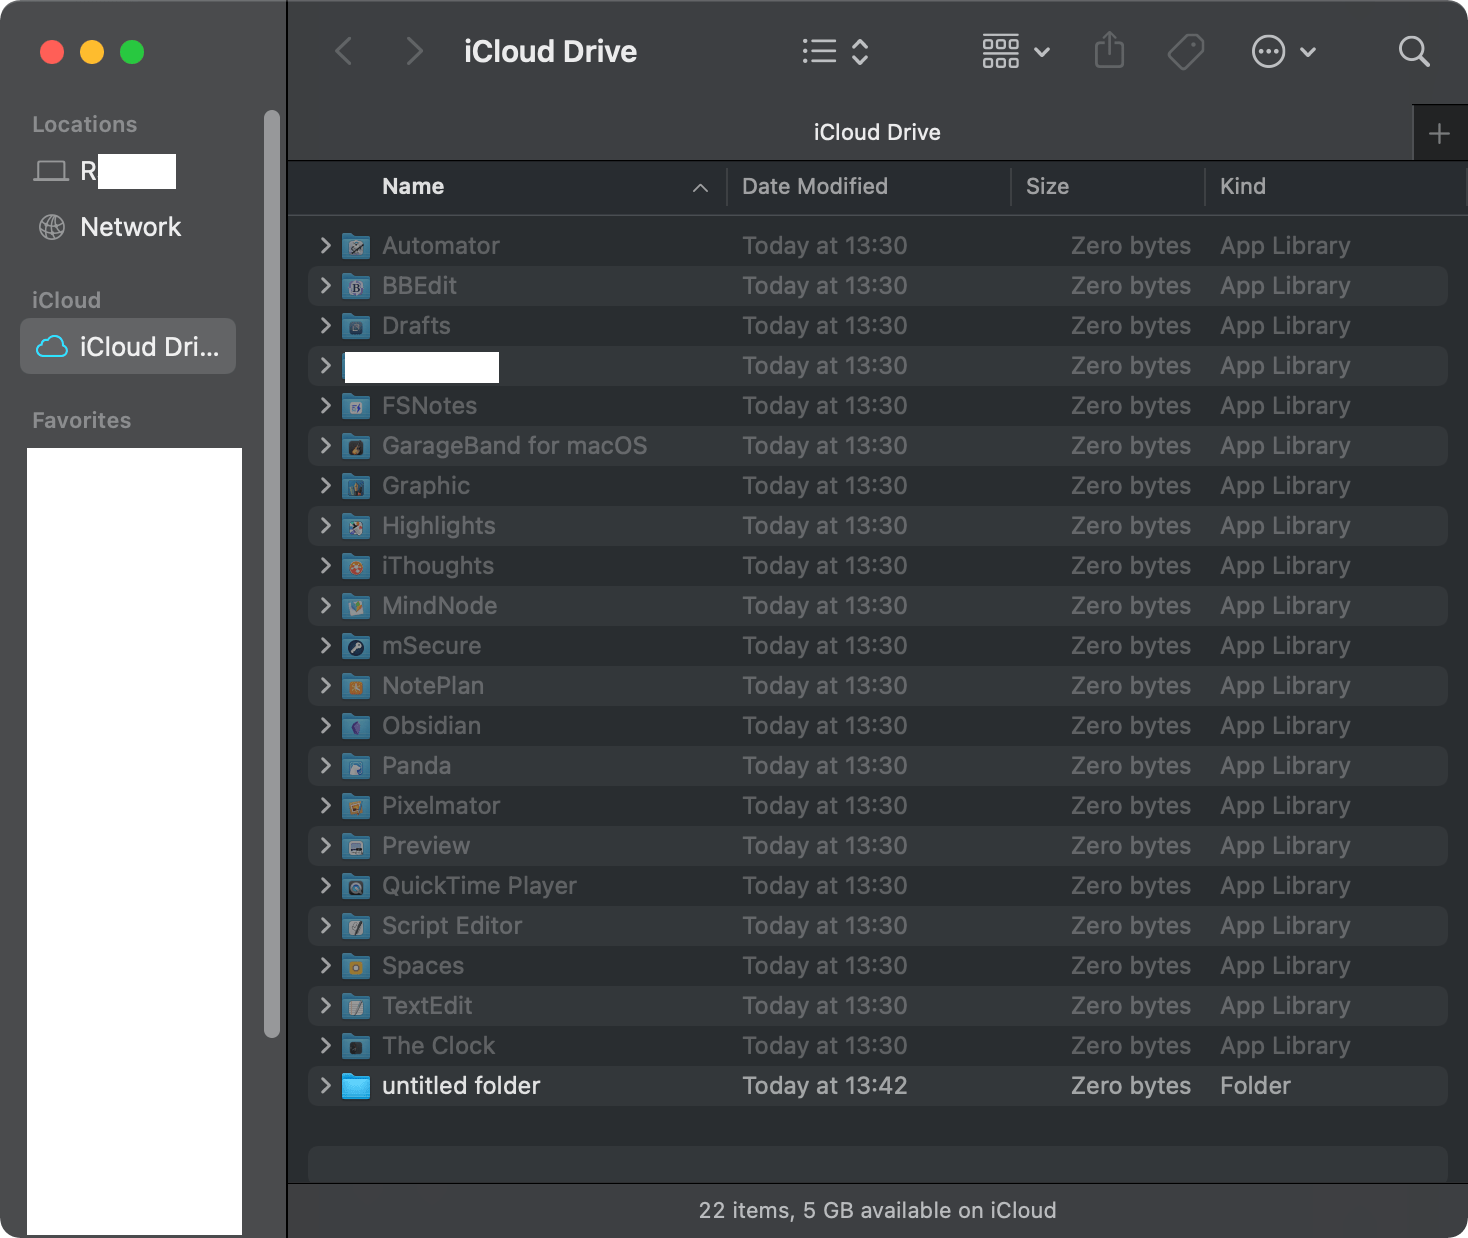Expand the GarageBand for macOS folder

click(x=325, y=445)
